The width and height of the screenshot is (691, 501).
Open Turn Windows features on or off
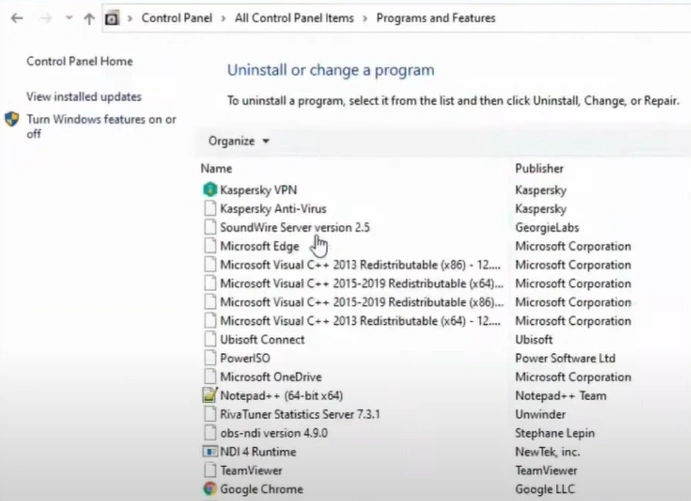pos(101,126)
